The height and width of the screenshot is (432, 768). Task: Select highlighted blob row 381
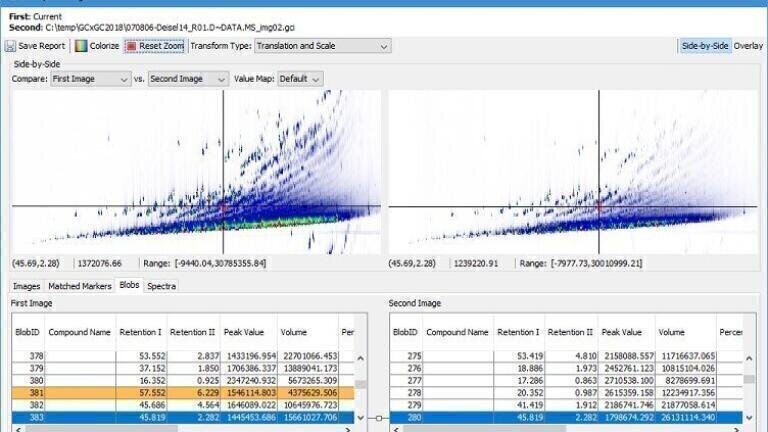coord(183,392)
